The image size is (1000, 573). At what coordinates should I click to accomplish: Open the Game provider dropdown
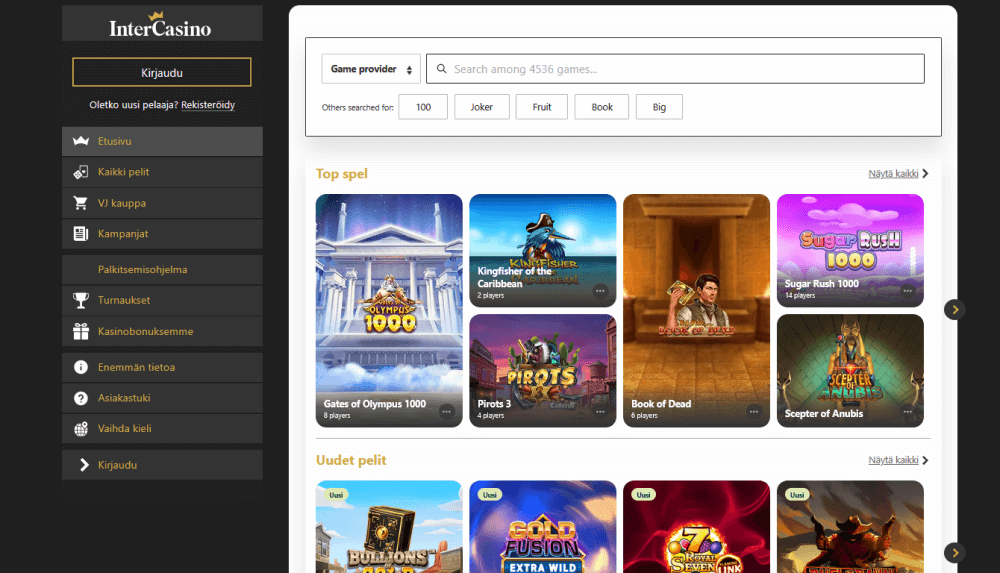[371, 69]
